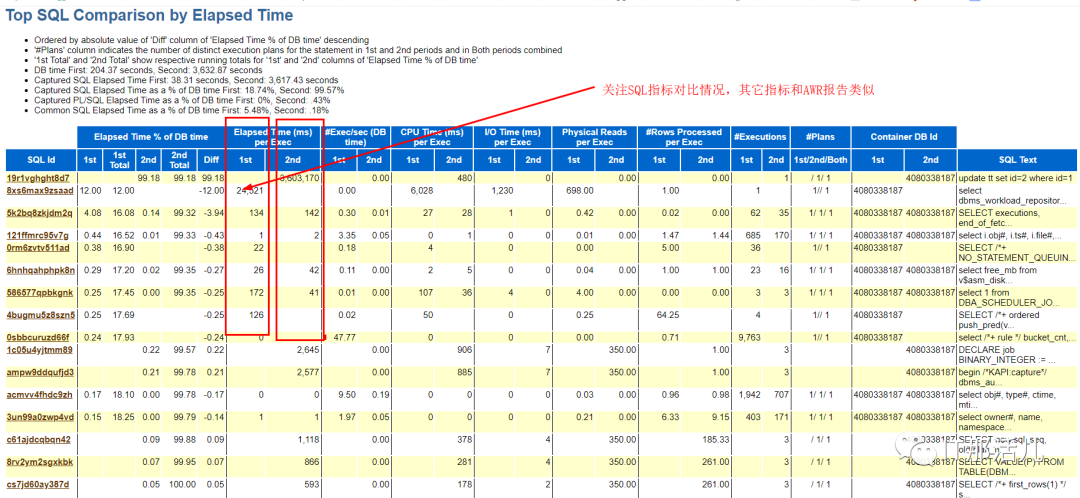Click the 121ffmrc95v7g SQL Id link
The height and width of the screenshot is (498, 1080).
39,236
